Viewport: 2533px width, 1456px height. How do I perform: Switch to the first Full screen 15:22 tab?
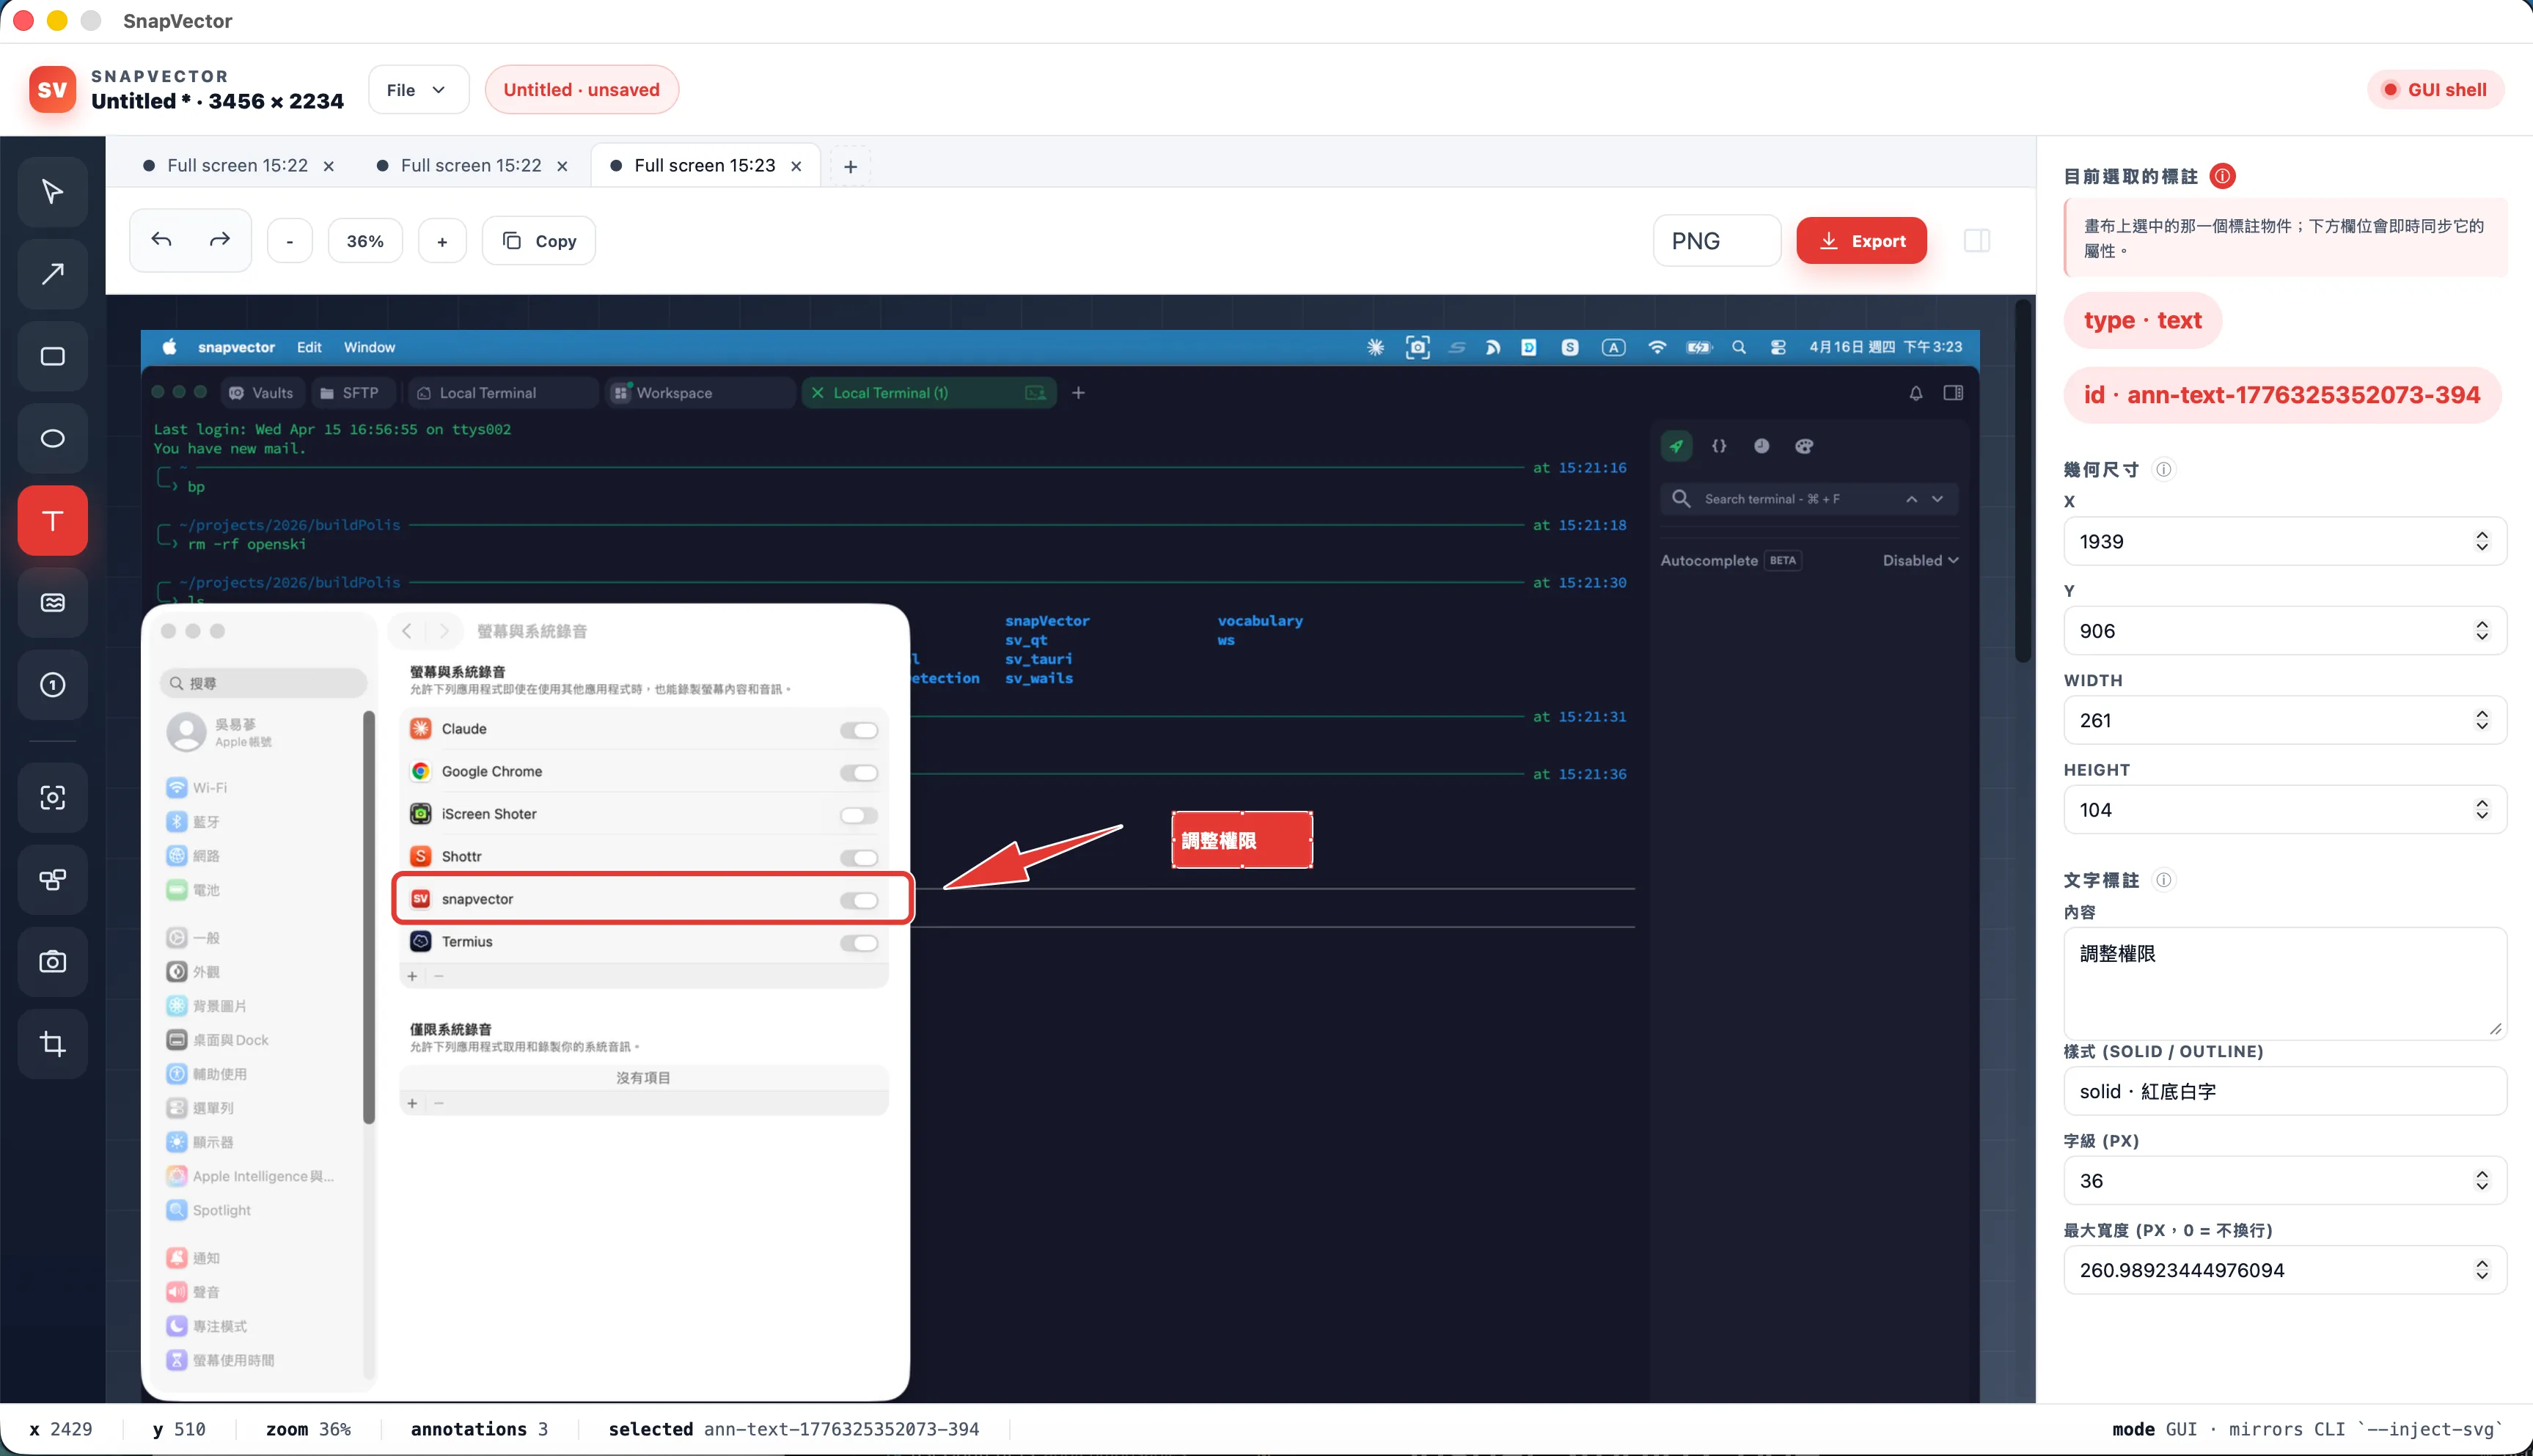tap(237, 166)
